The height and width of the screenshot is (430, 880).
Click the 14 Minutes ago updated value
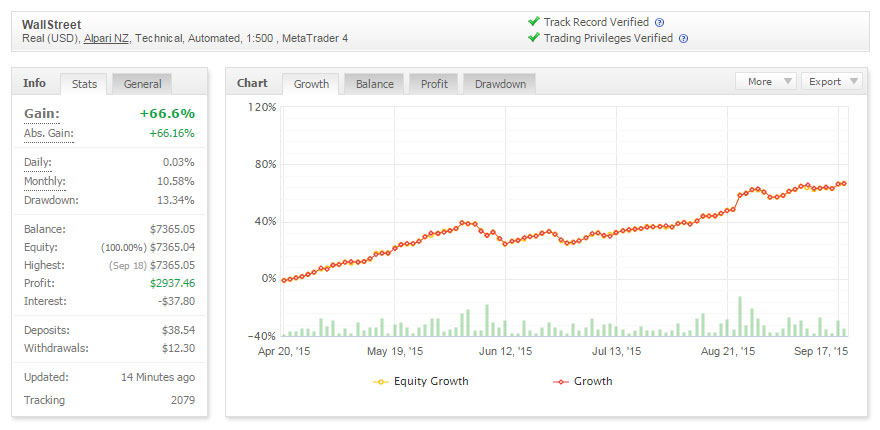(158, 377)
